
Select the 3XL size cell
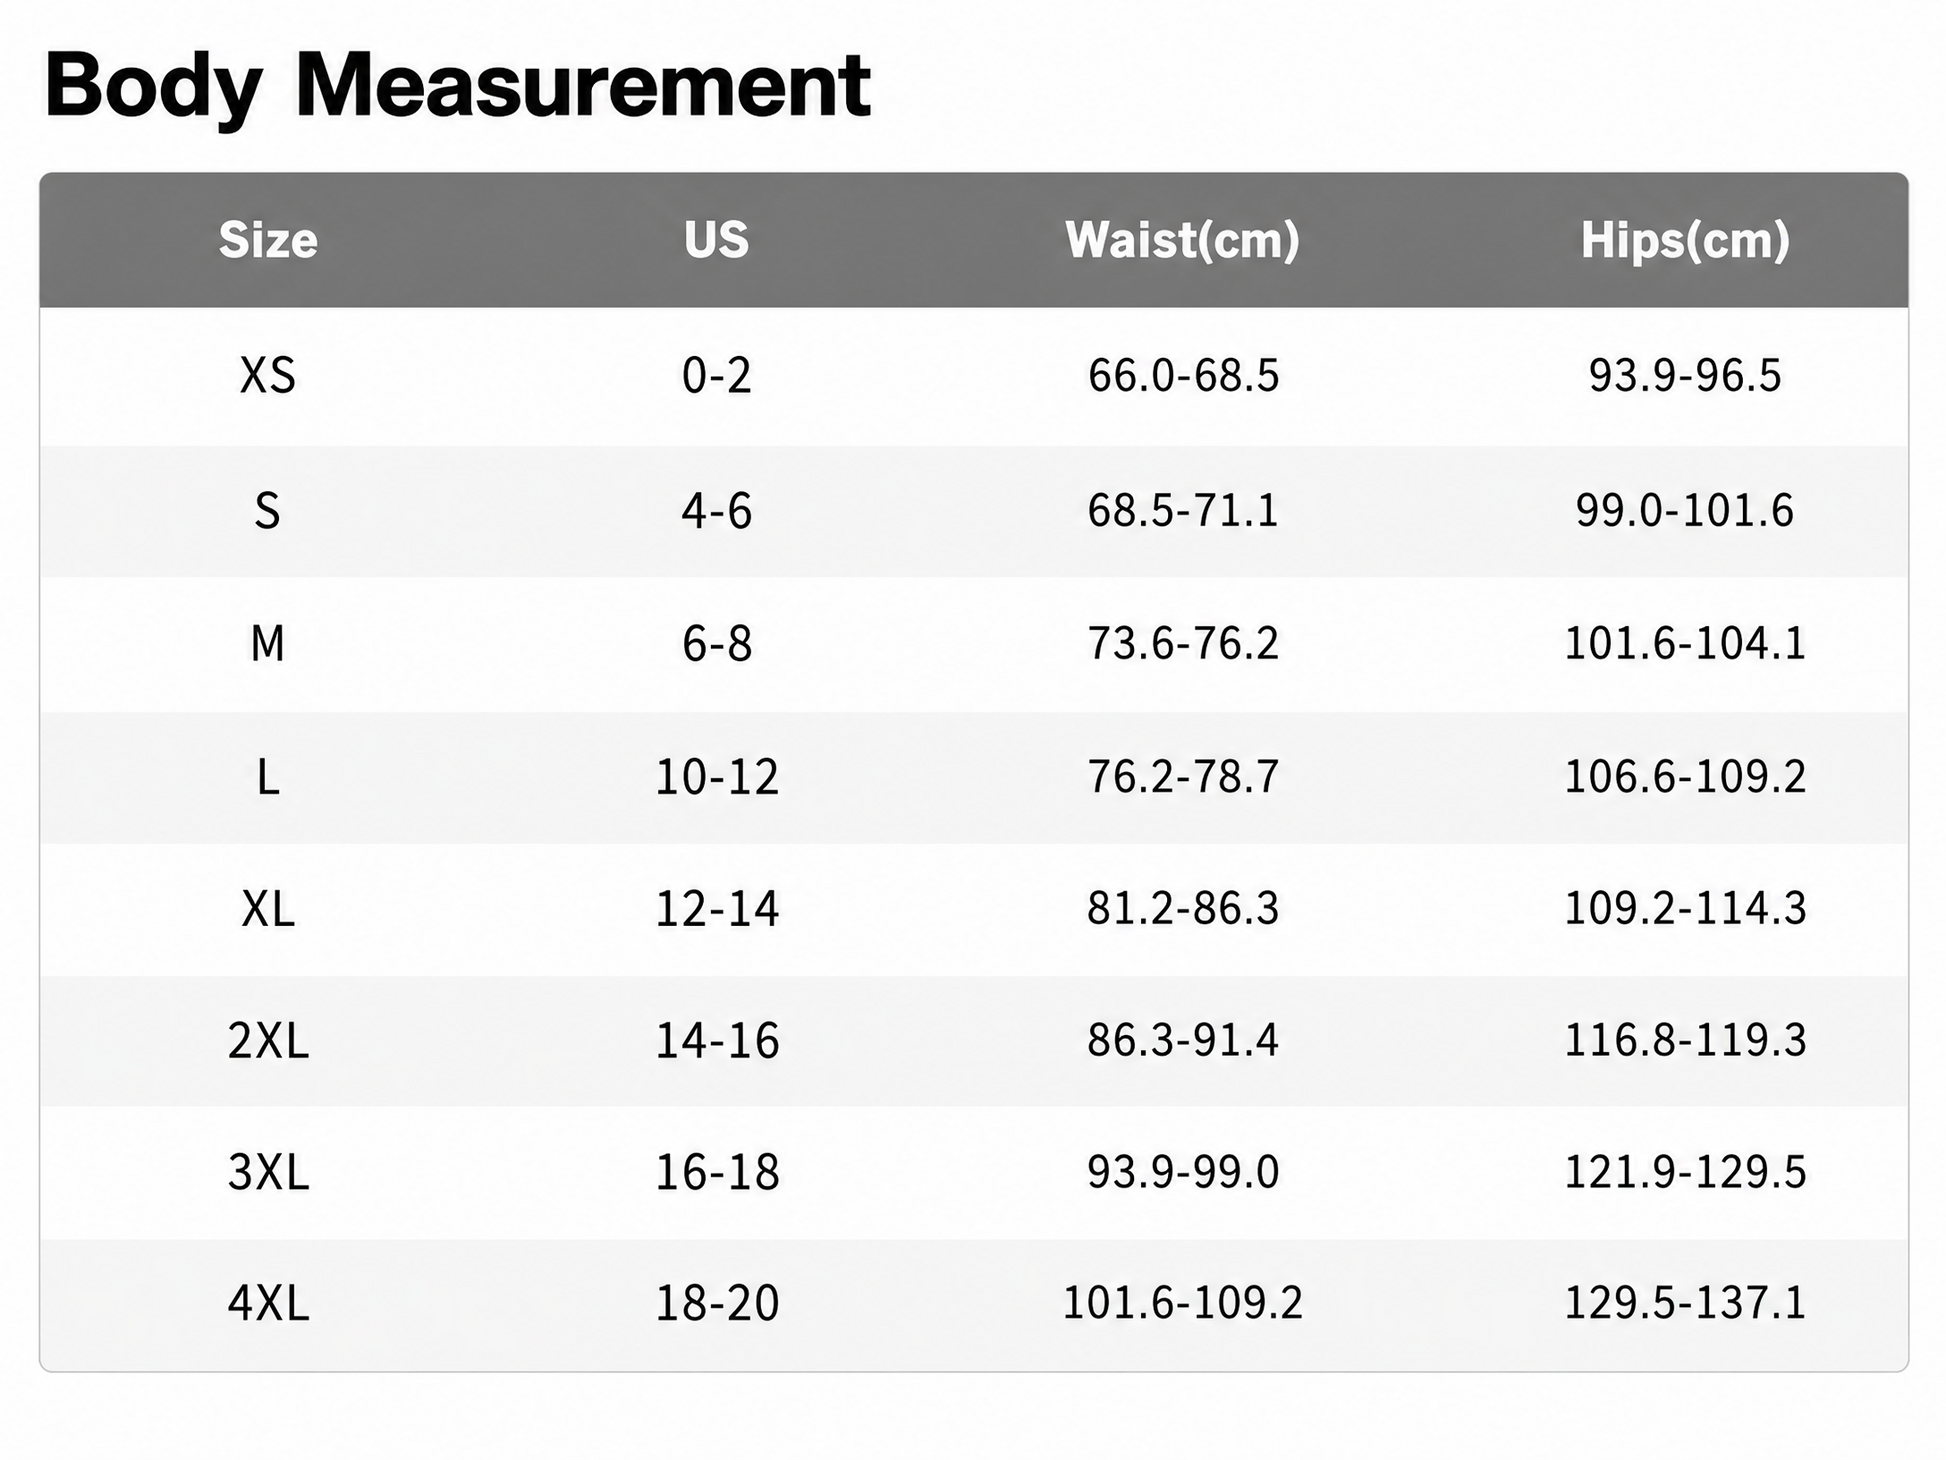click(x=268, y=1173)
